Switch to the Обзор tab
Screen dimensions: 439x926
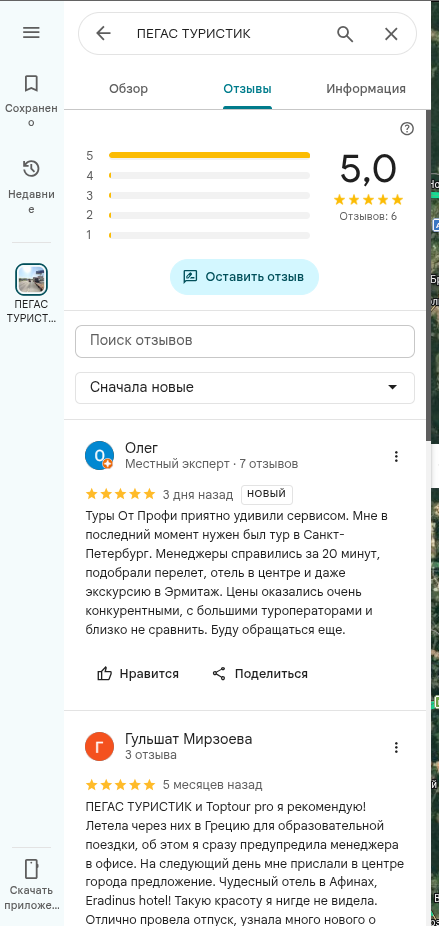(128, 89)
